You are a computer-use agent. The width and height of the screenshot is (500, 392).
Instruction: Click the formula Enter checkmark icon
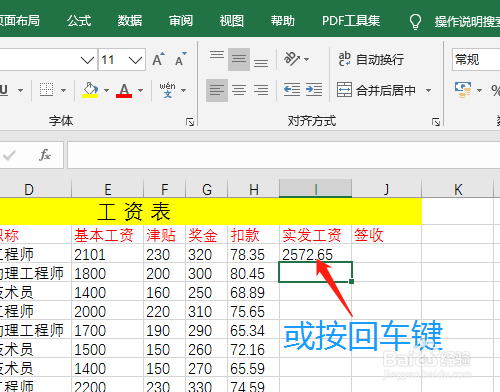(x=9, y=155)
